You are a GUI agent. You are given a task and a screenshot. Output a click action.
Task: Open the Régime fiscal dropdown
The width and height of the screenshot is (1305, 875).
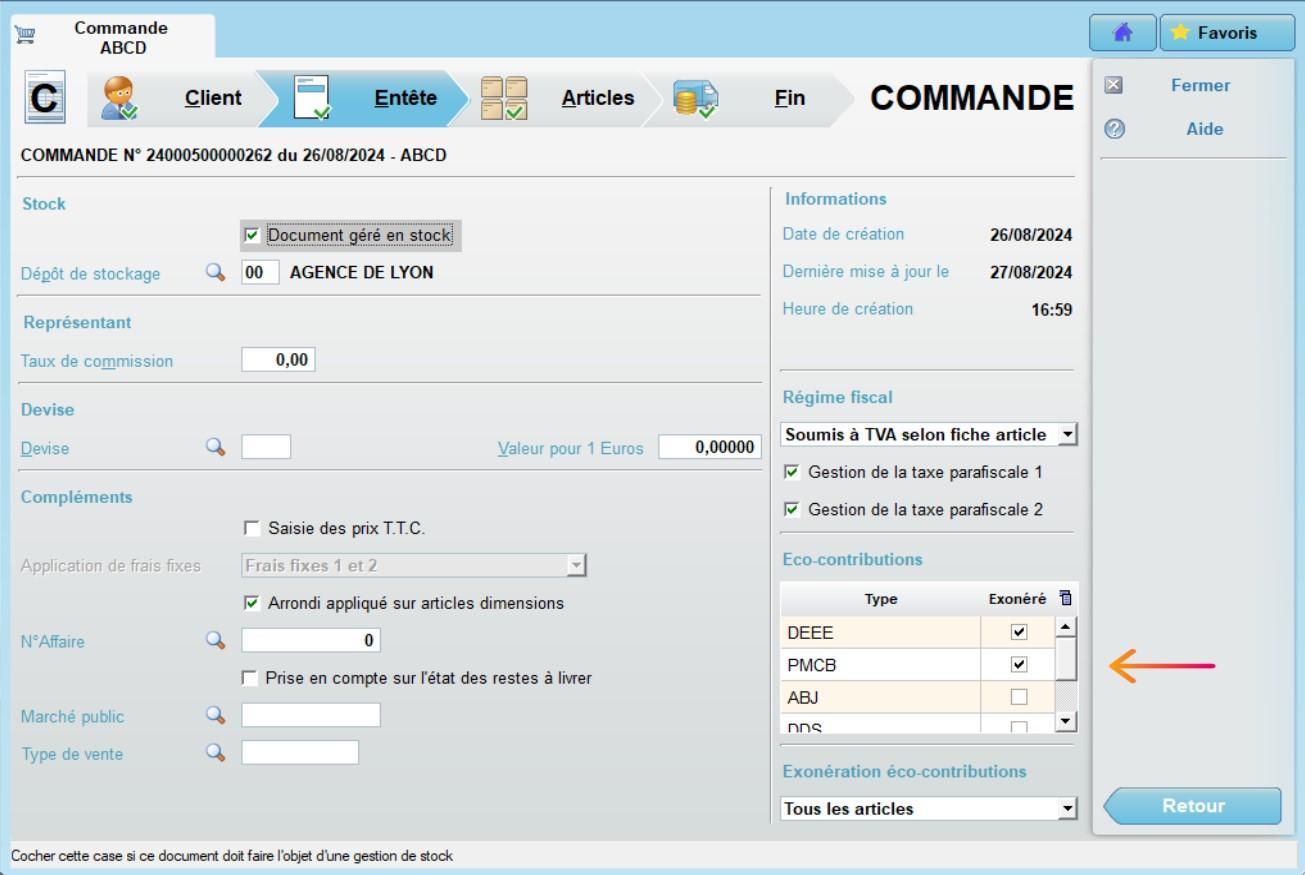1066,434
